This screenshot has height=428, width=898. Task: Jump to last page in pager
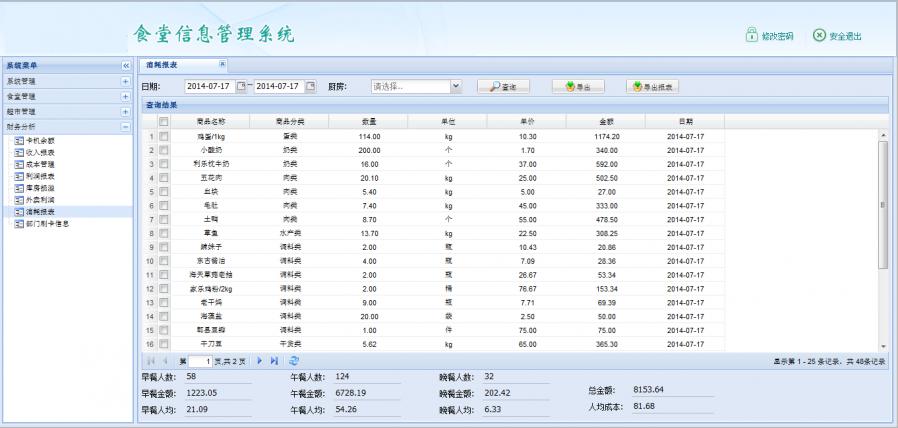tap(274, 359)
